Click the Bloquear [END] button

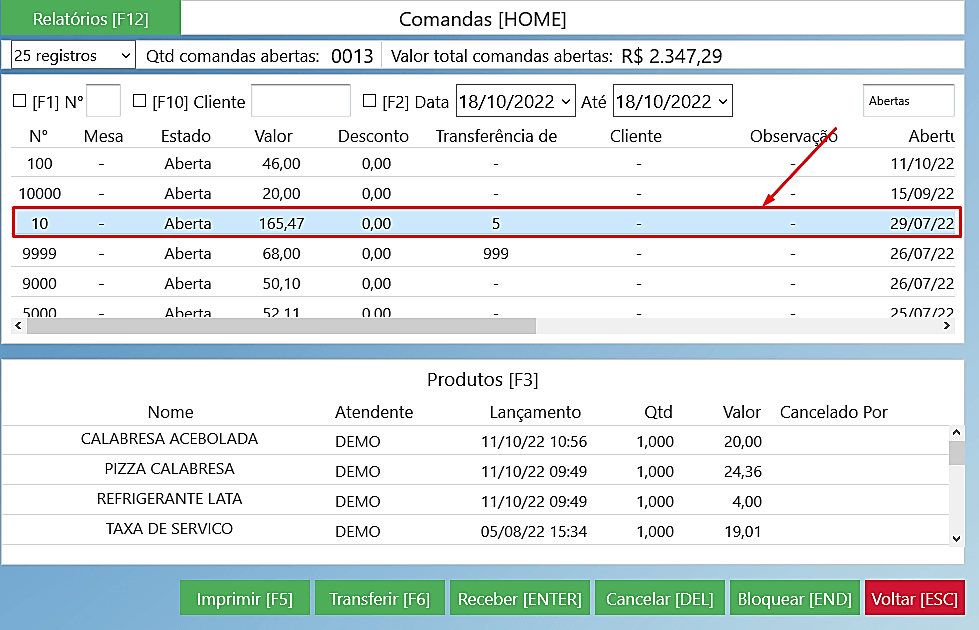(x=794, y=599)
